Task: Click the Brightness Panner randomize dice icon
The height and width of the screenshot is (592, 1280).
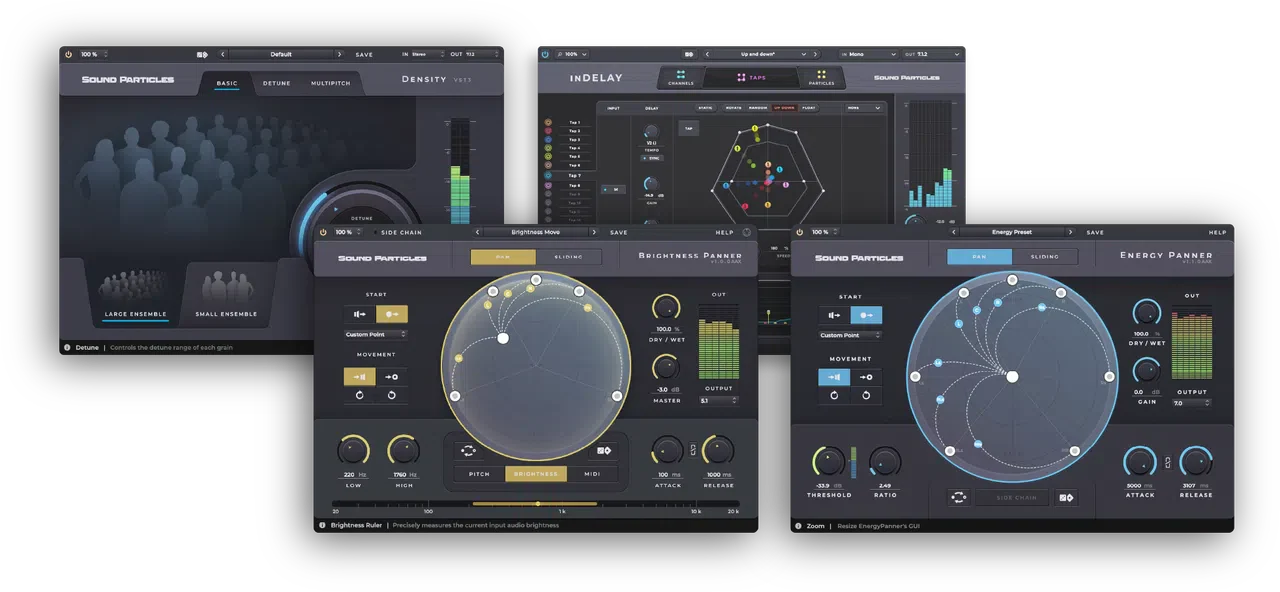Action: 604,450
